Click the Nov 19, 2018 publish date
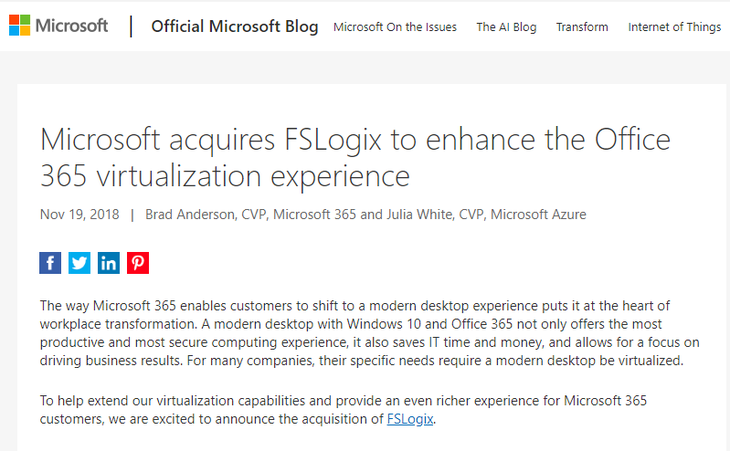730x451 pixels. click(x=80, y=215)
